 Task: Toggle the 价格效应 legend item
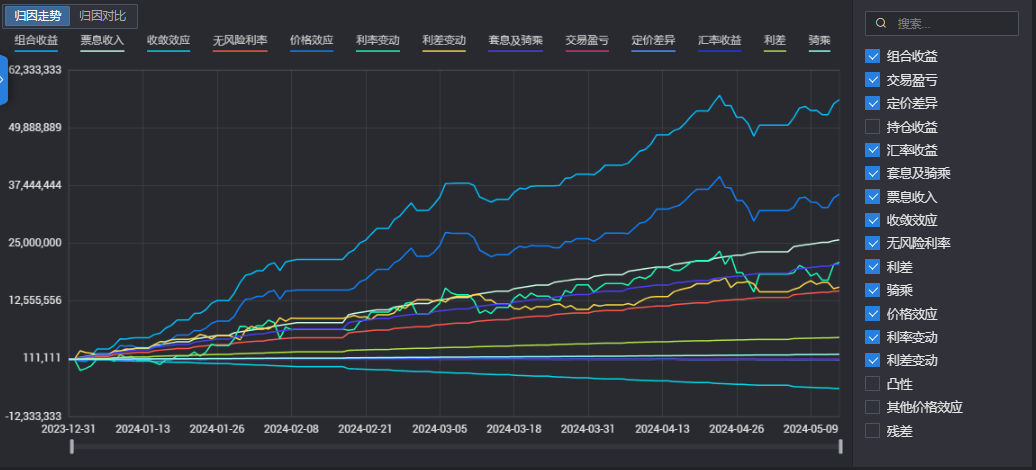311,40
